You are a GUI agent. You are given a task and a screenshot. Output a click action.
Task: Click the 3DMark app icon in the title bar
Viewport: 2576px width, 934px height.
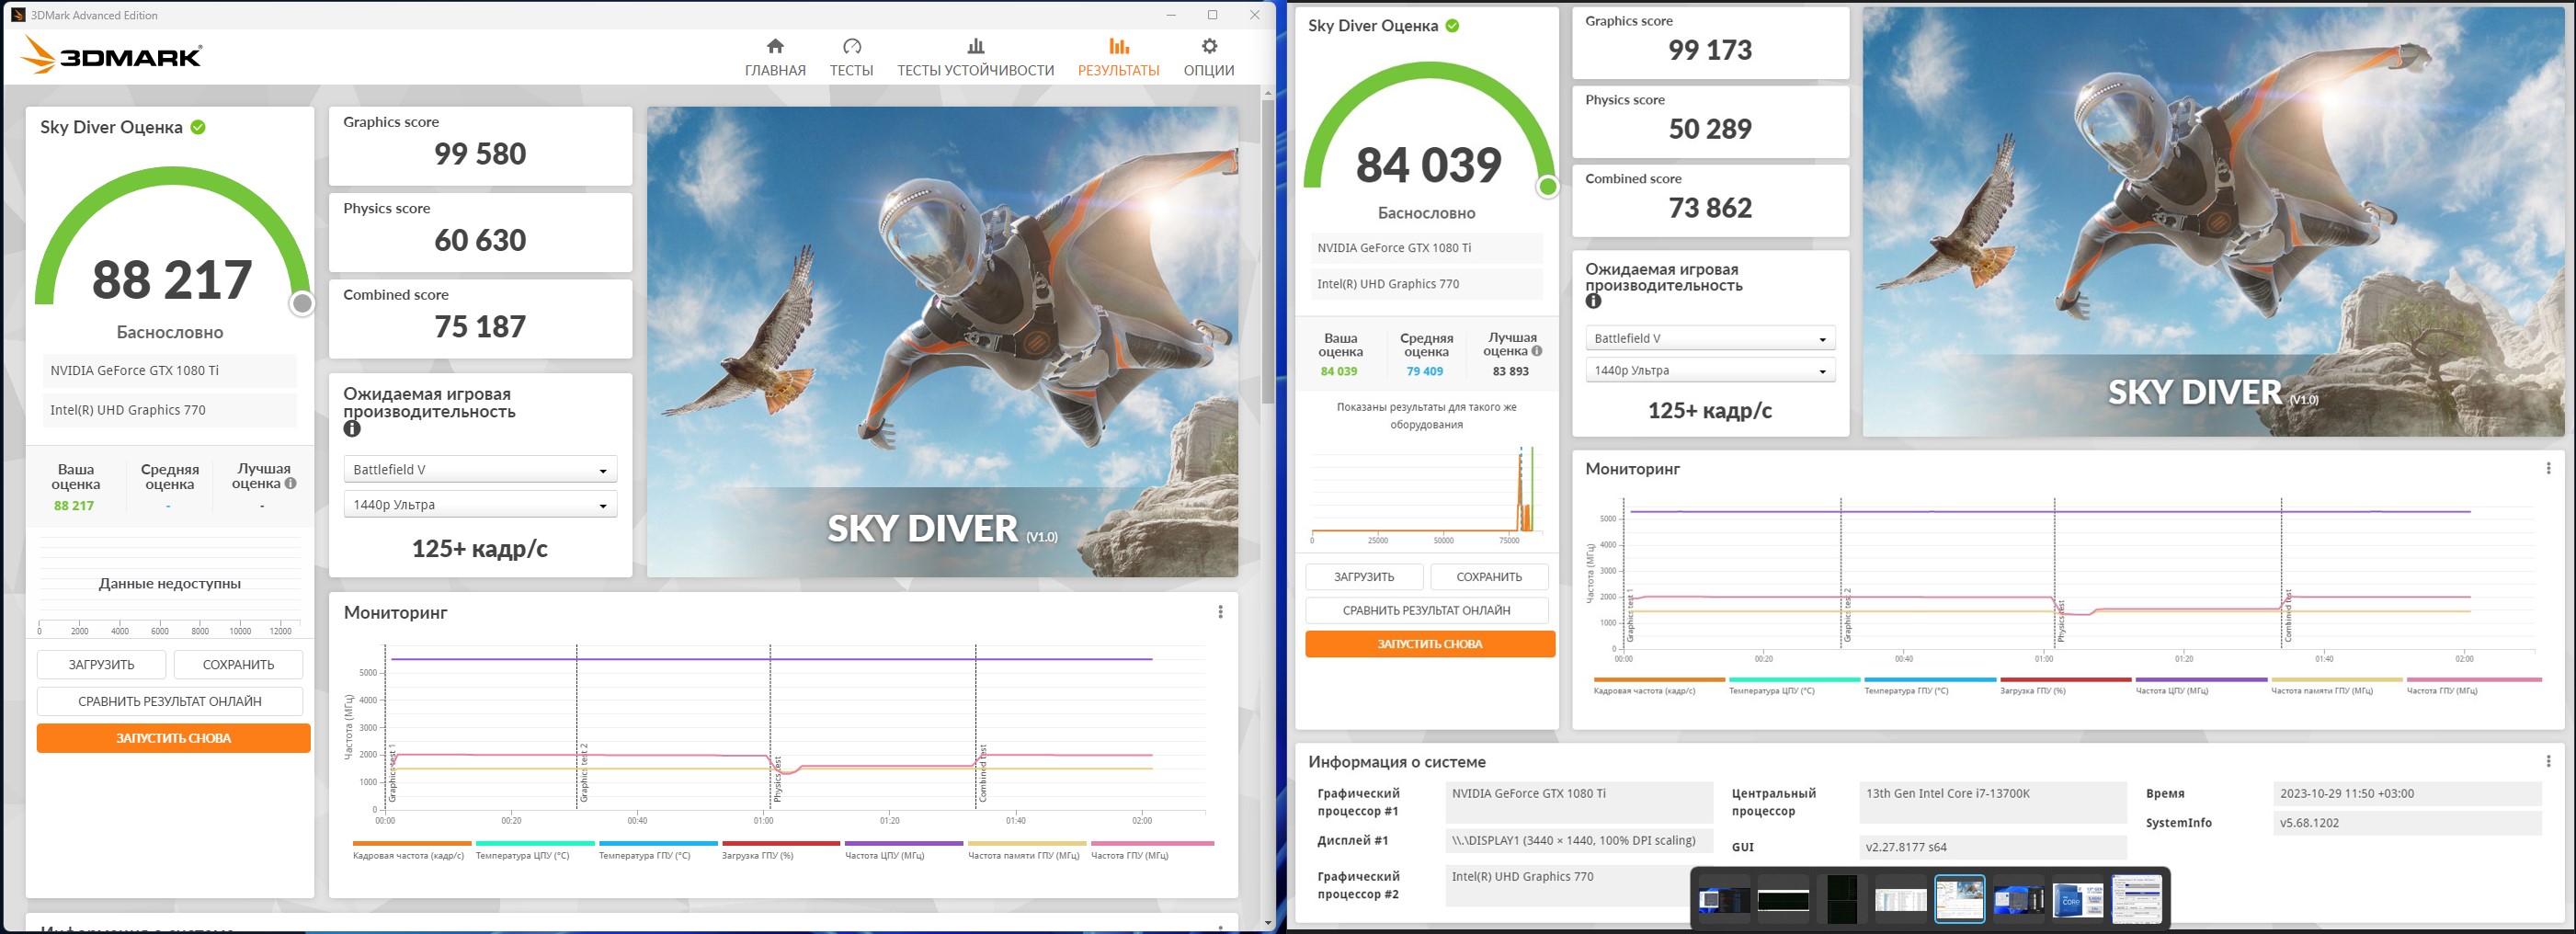tap(18, 15)
